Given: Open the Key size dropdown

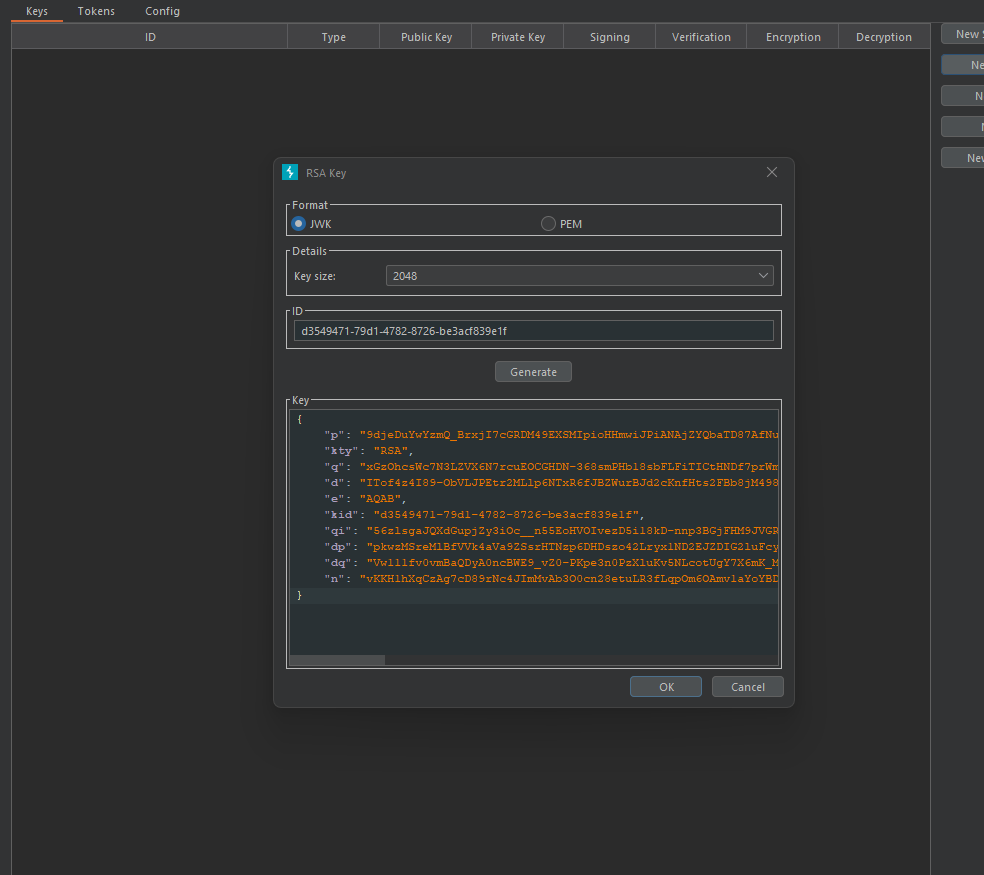Looking at the screenshot, I should point(579,276).
